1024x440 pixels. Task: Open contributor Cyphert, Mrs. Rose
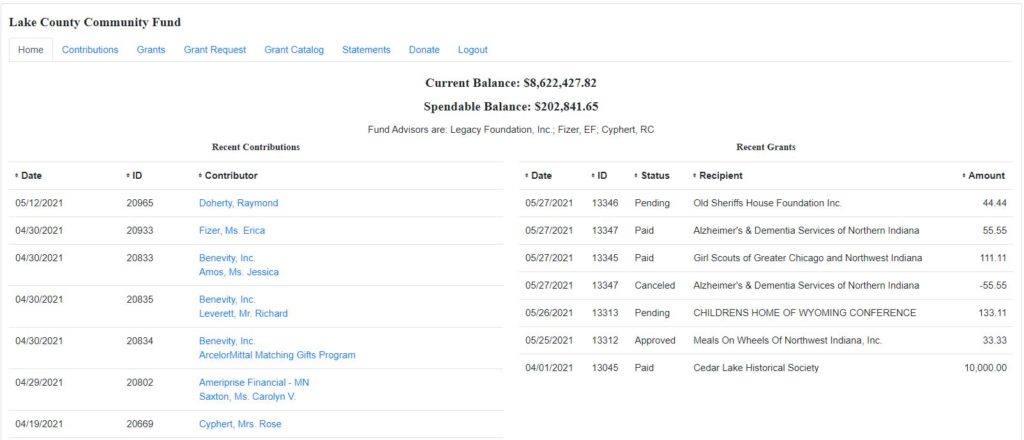(x=240, y=424)
